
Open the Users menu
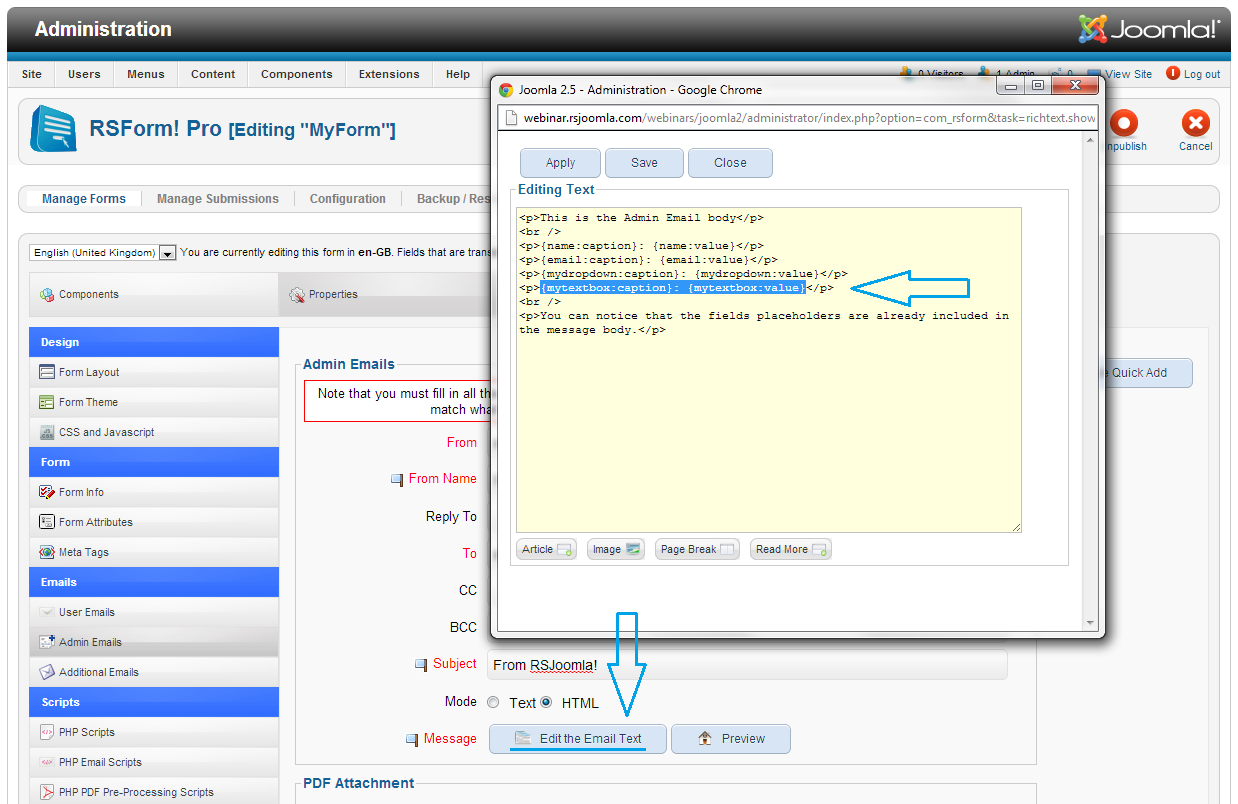click(84, 74)
